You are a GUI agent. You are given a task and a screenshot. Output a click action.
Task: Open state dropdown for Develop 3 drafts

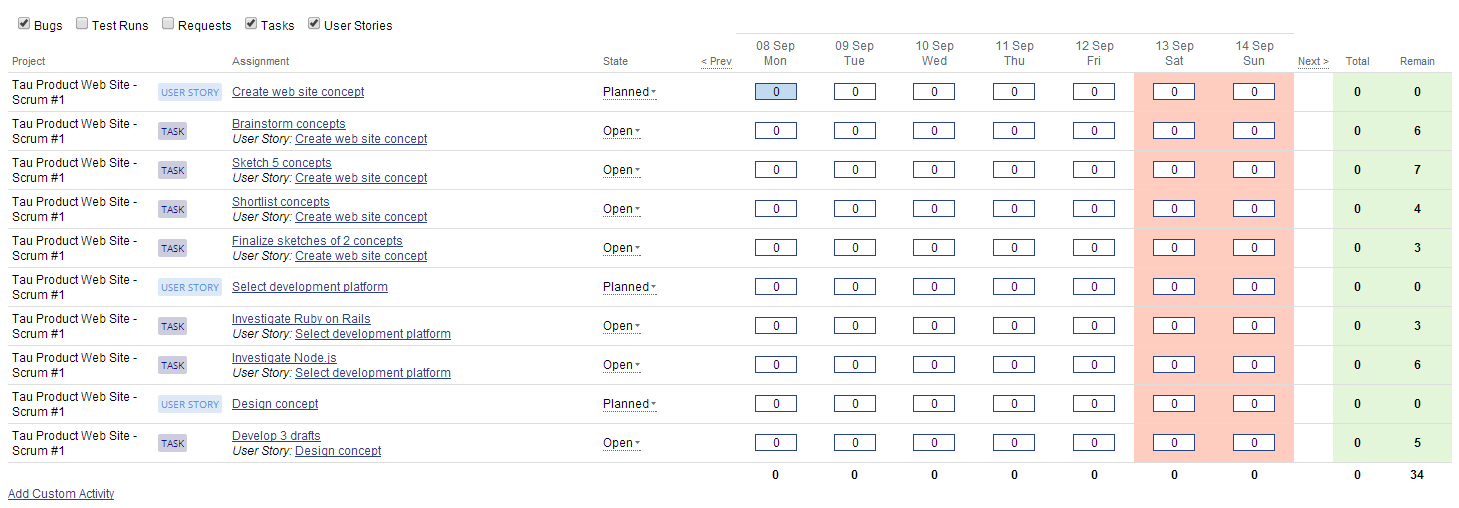pos(621,443)
